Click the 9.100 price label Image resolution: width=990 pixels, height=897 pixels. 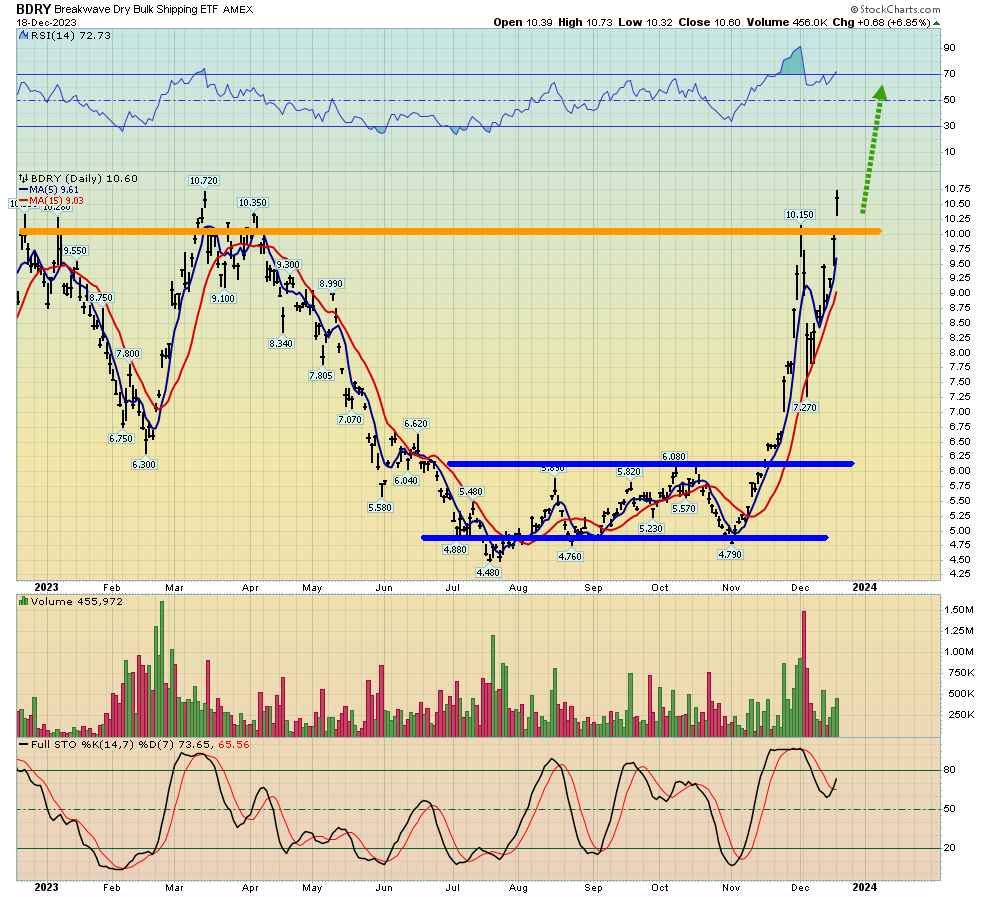pos(223,299)
